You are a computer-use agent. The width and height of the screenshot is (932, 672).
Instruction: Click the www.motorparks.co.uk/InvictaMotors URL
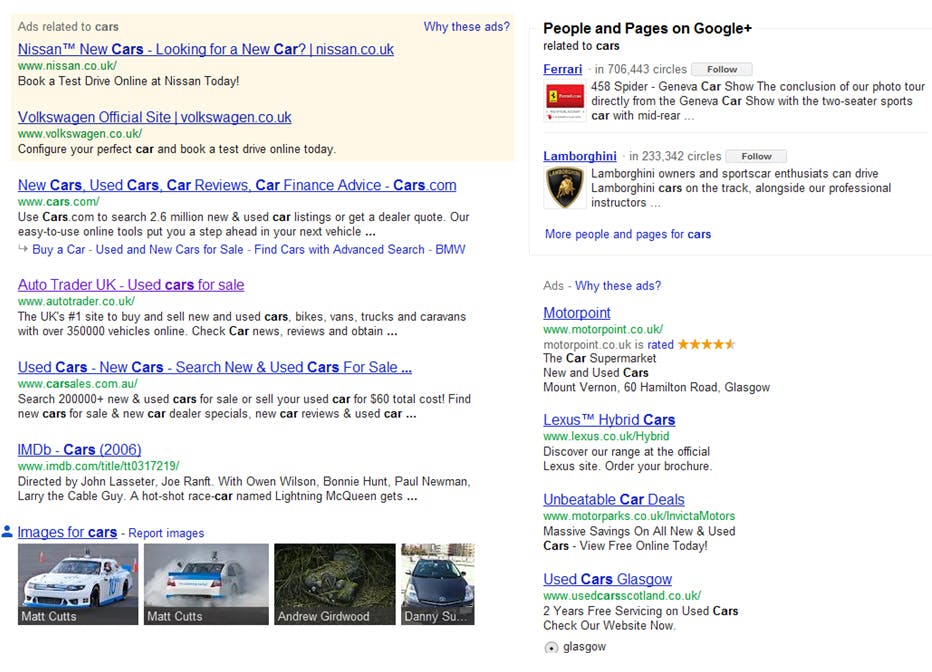click(639, 516)
